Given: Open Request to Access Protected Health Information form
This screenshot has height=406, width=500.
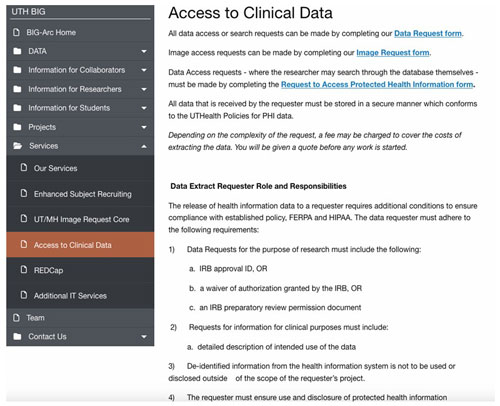Looking at the screenshot, I should 377,85.
